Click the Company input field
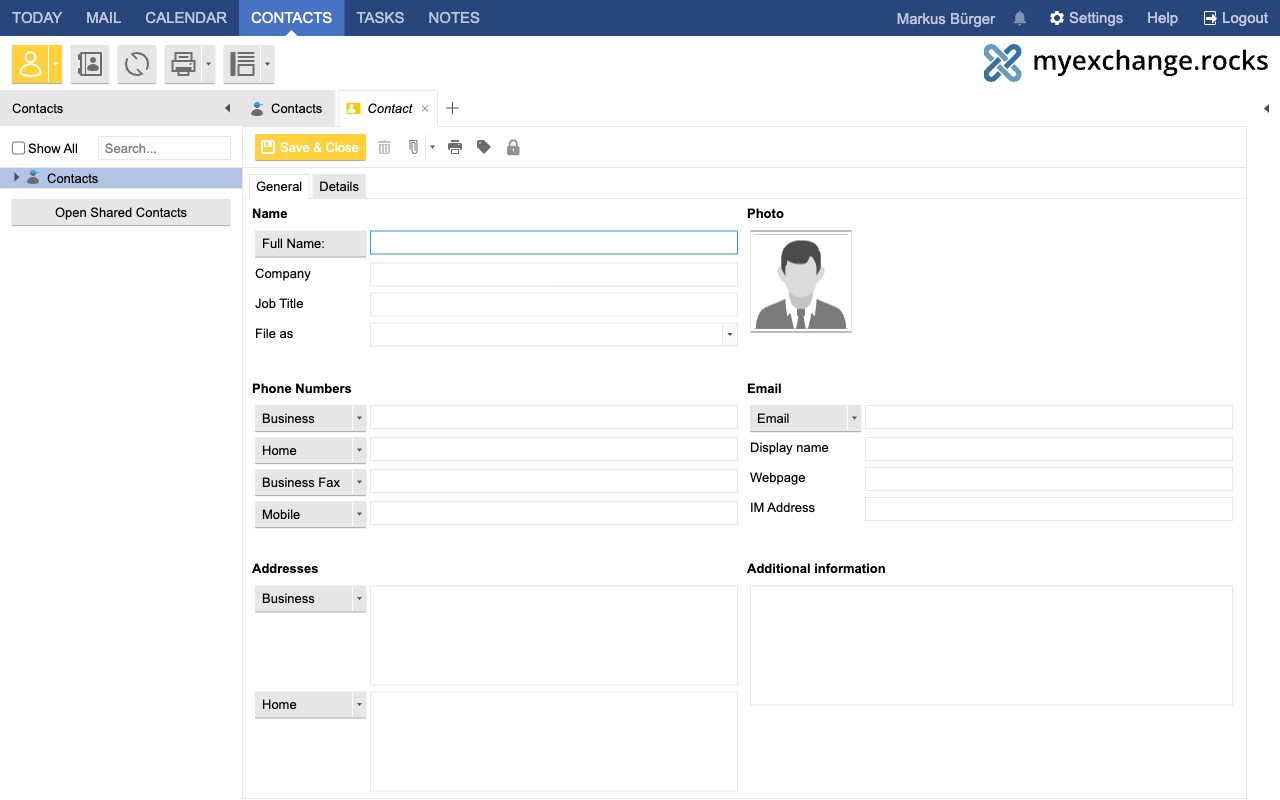Screen dimensions: 1280x800 click(x=554, y=274)
